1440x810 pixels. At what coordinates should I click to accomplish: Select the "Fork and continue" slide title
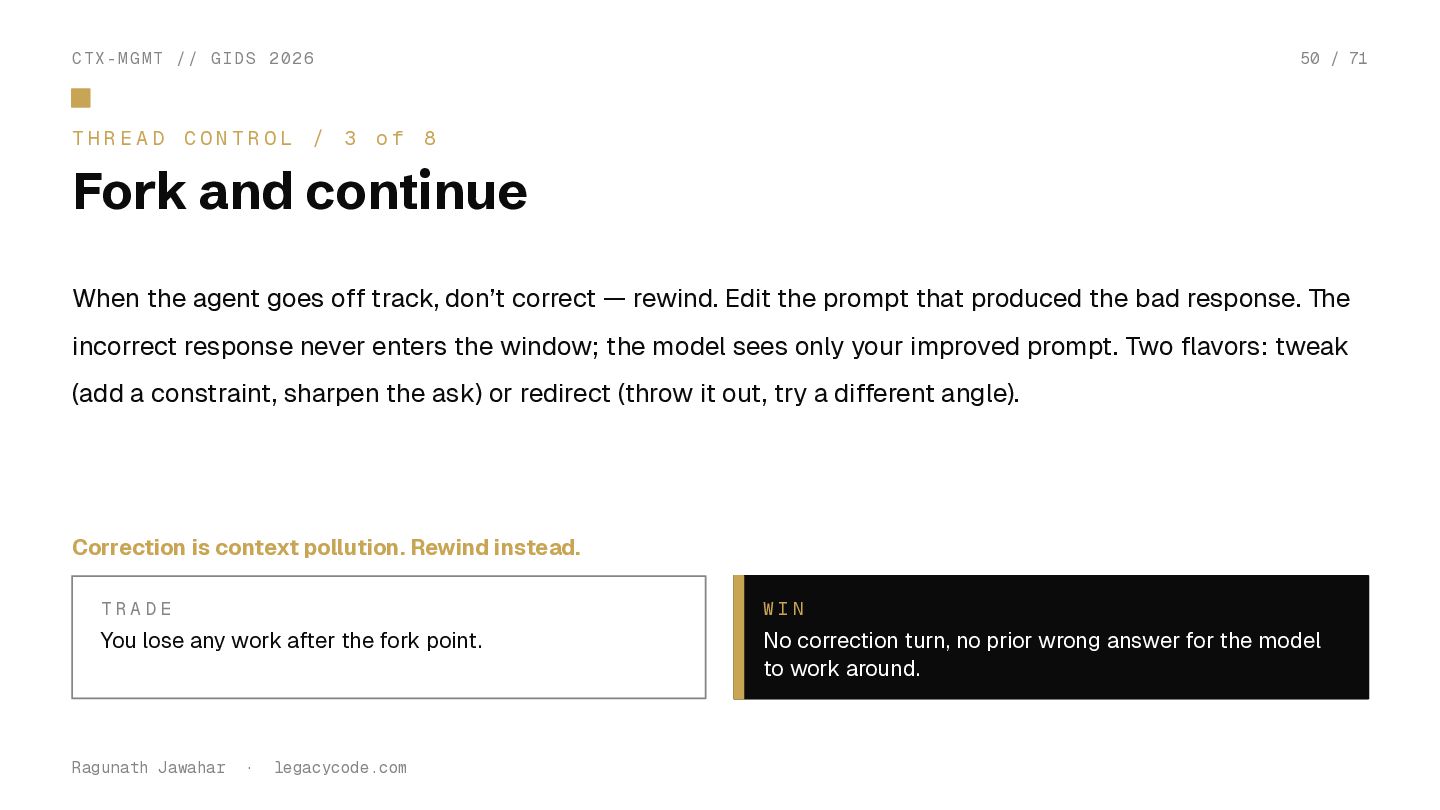point(300,191)
